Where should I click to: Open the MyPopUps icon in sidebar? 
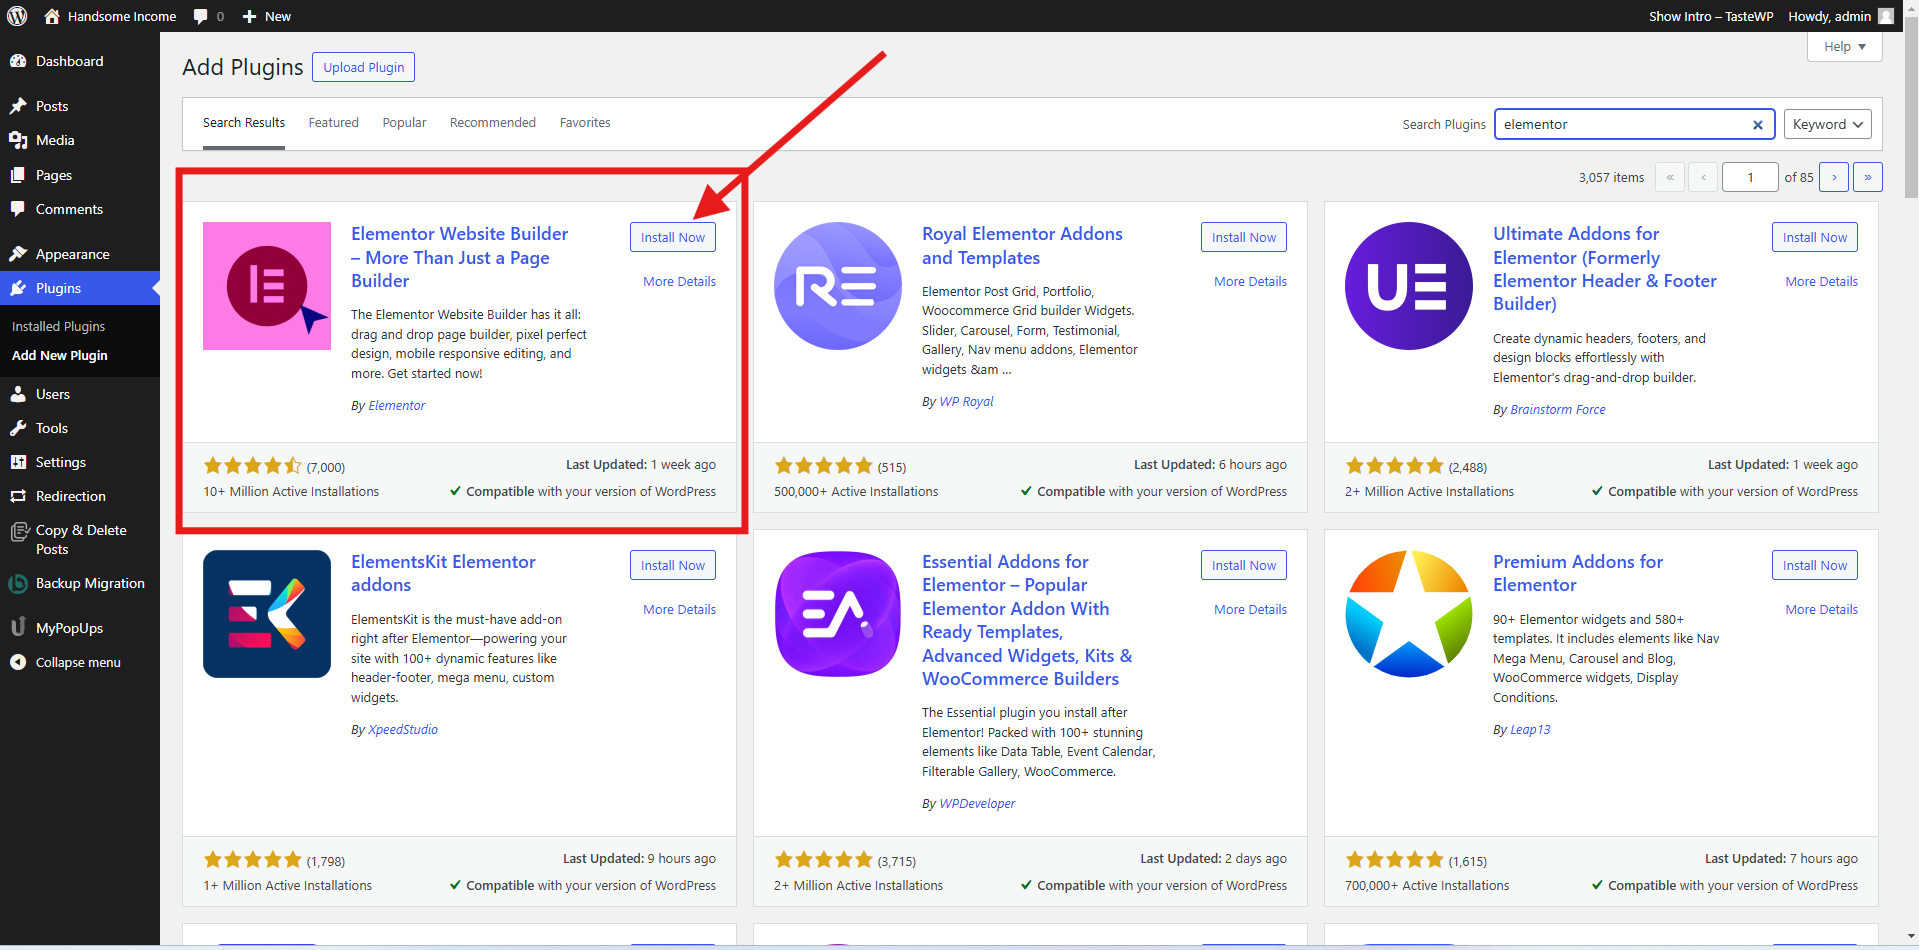[18, 628]
